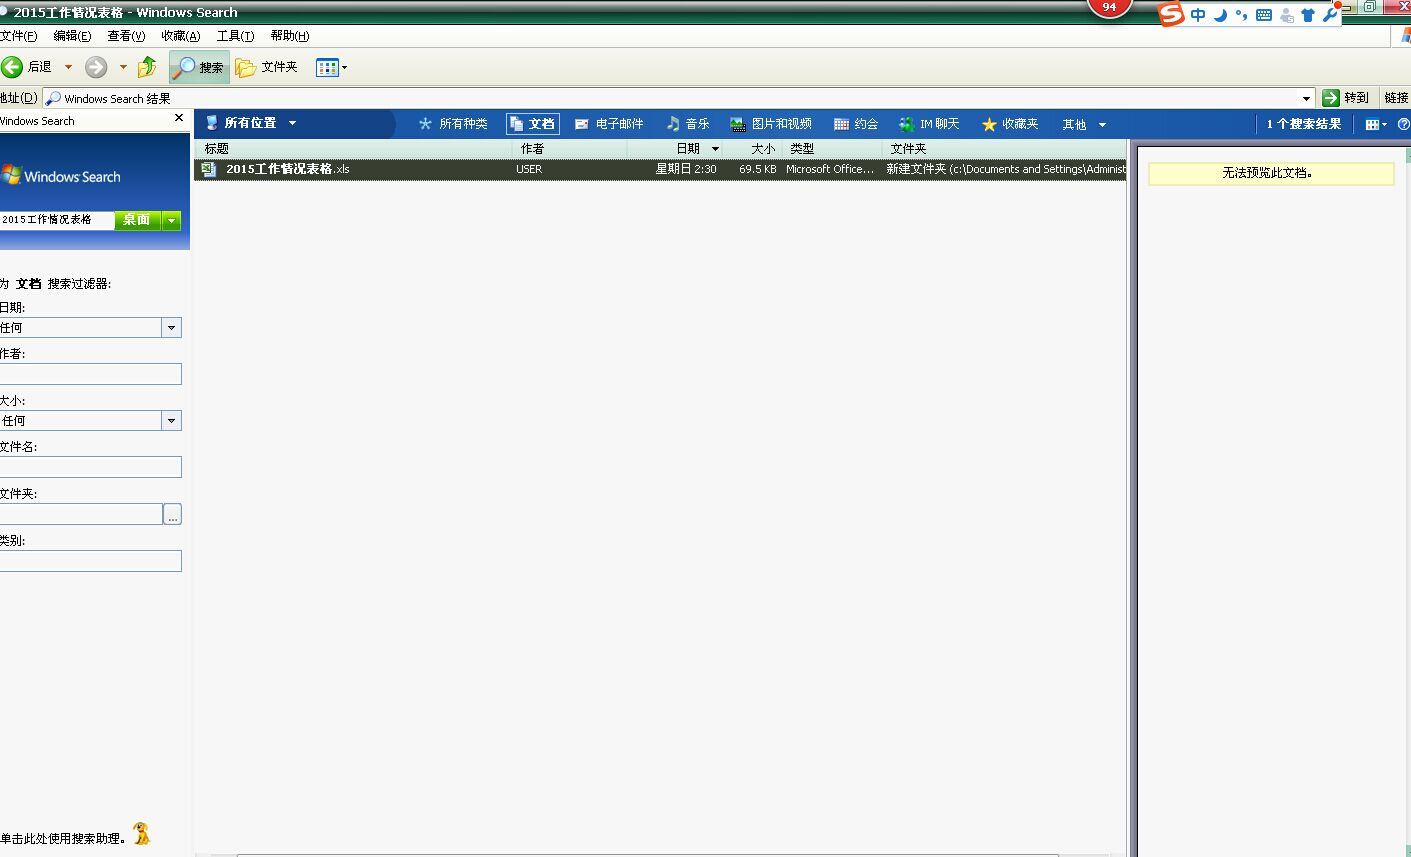Expand the address bar dropdown arrow
This screenshot has height=857, width=1411.
[x=1306, y=98]
